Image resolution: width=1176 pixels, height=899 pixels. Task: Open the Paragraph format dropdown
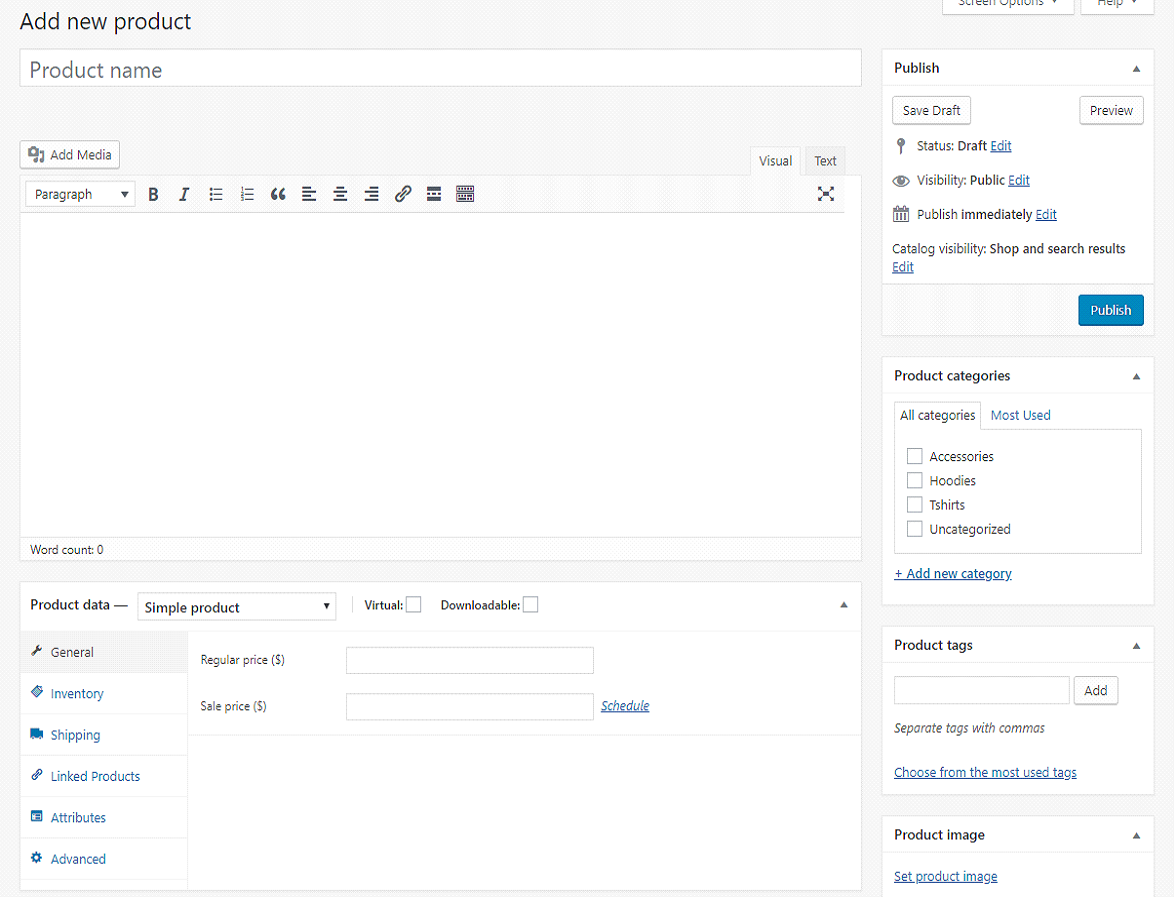[80, 194]
